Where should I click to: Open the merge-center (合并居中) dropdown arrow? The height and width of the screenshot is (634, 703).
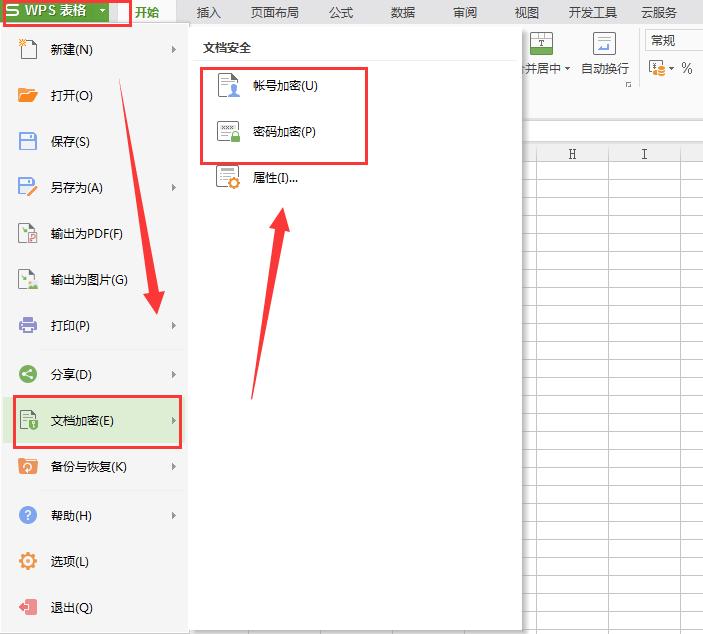pos(568,69)
